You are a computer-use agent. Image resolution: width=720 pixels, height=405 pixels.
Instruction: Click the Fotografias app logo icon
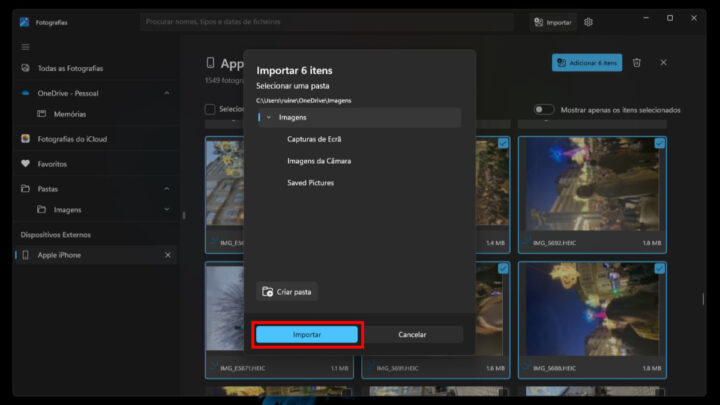pos(24,22)
